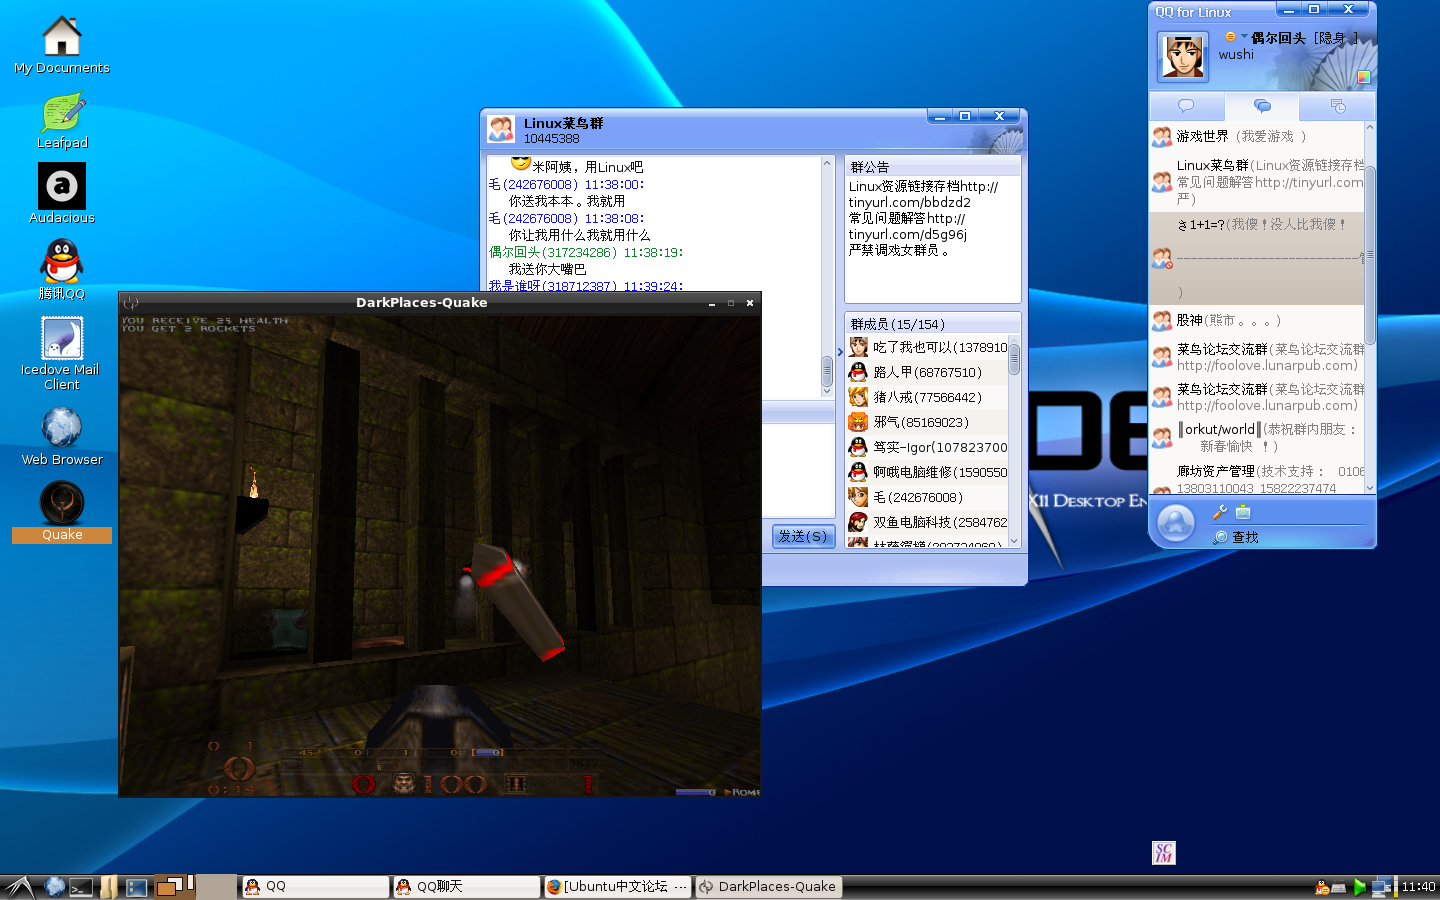Select Linux菜鸟群 entry in QQ group list
Viewport: 1440px width, 900px height.
pyautogui.click(x=1257, y=182)
